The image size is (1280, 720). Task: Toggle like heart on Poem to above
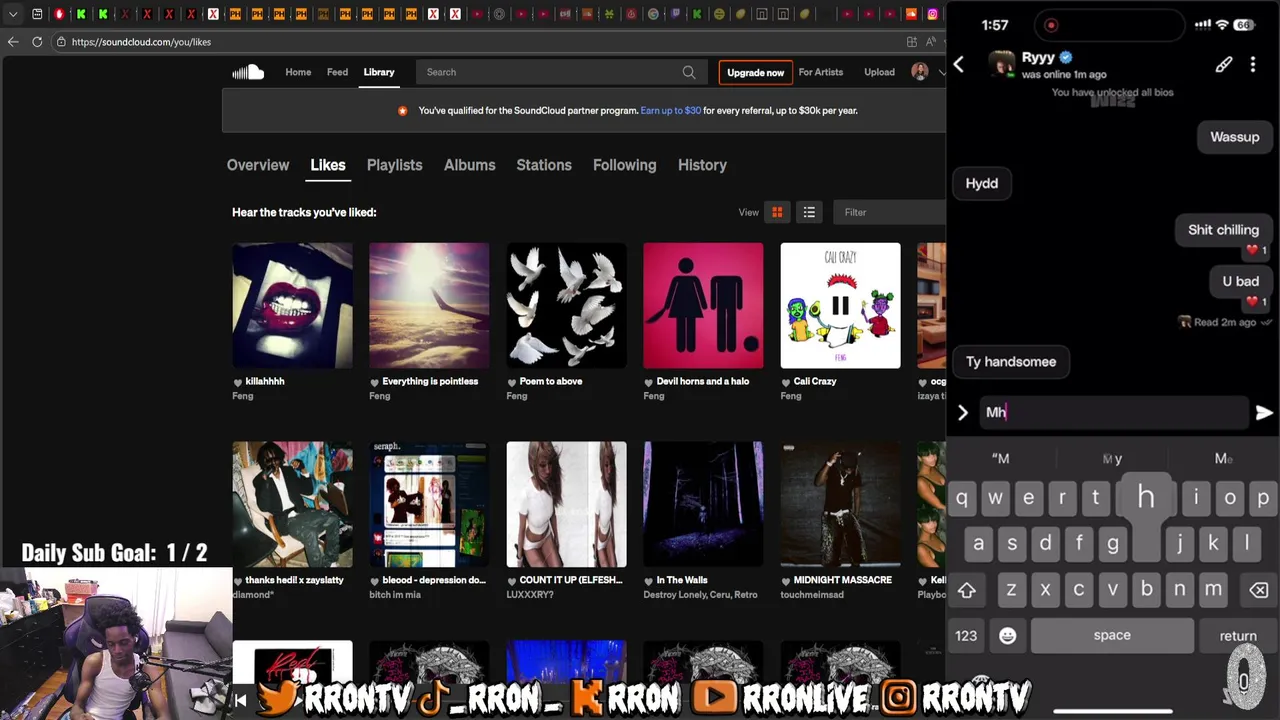pos(512,382)
